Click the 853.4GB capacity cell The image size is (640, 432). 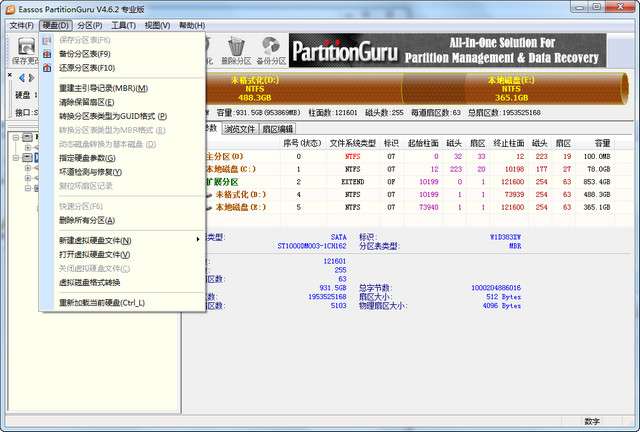coord(597,182)
